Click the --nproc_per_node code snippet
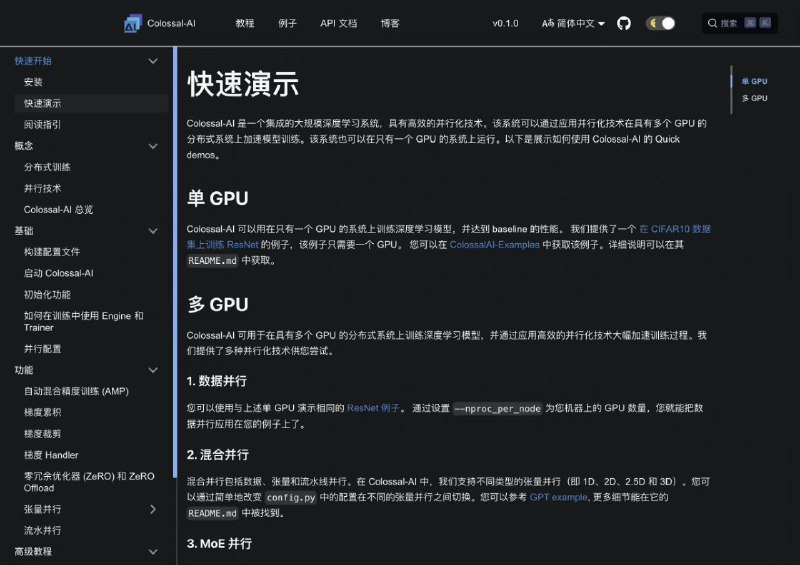Image resolution: width=800 pixels, height=565 pixels. pos(497,409)
